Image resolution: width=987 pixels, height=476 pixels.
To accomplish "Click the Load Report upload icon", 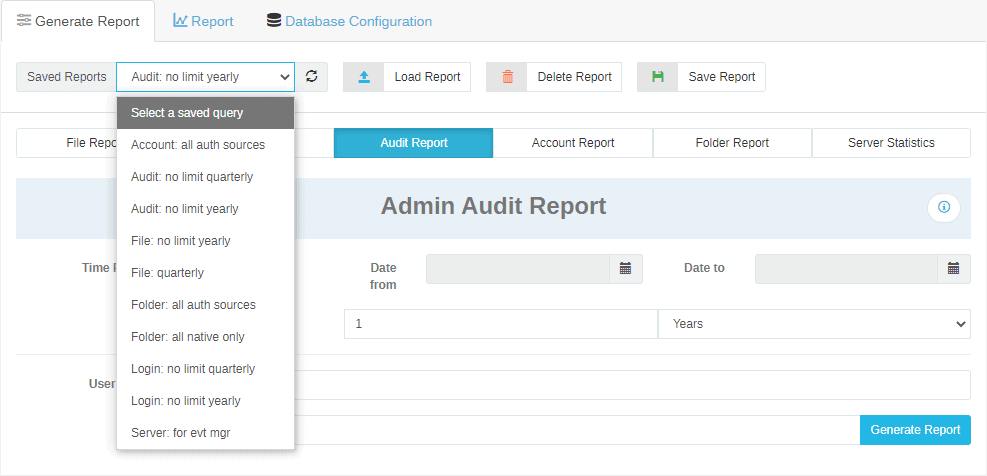I will pyautogui.click(x=364, y=77).
